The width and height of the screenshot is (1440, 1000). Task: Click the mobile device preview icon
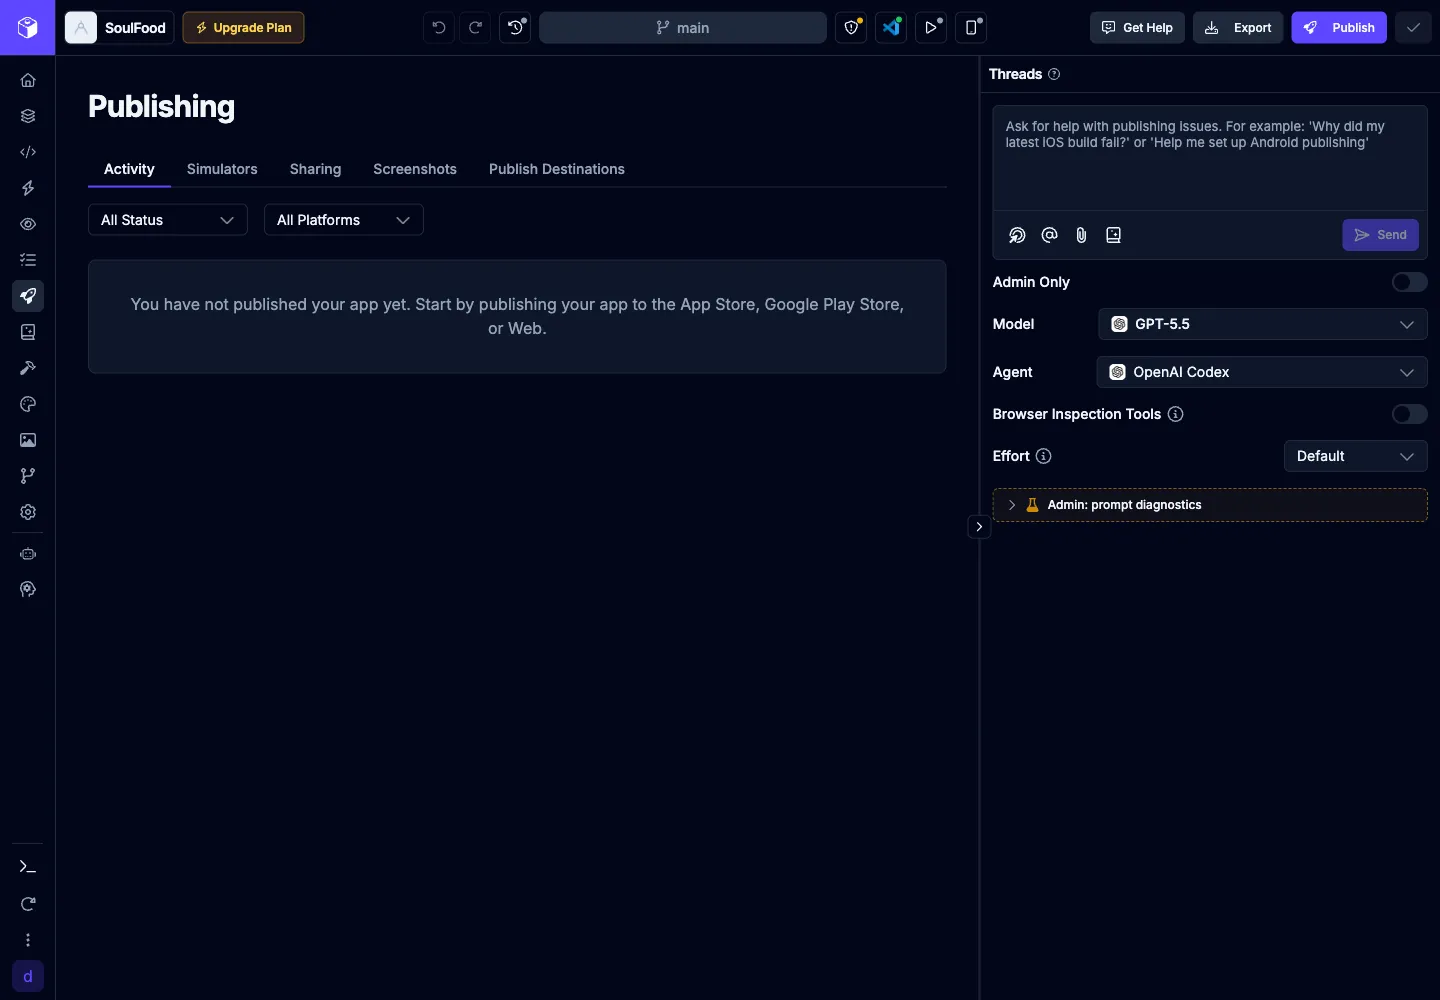[971, 28]
